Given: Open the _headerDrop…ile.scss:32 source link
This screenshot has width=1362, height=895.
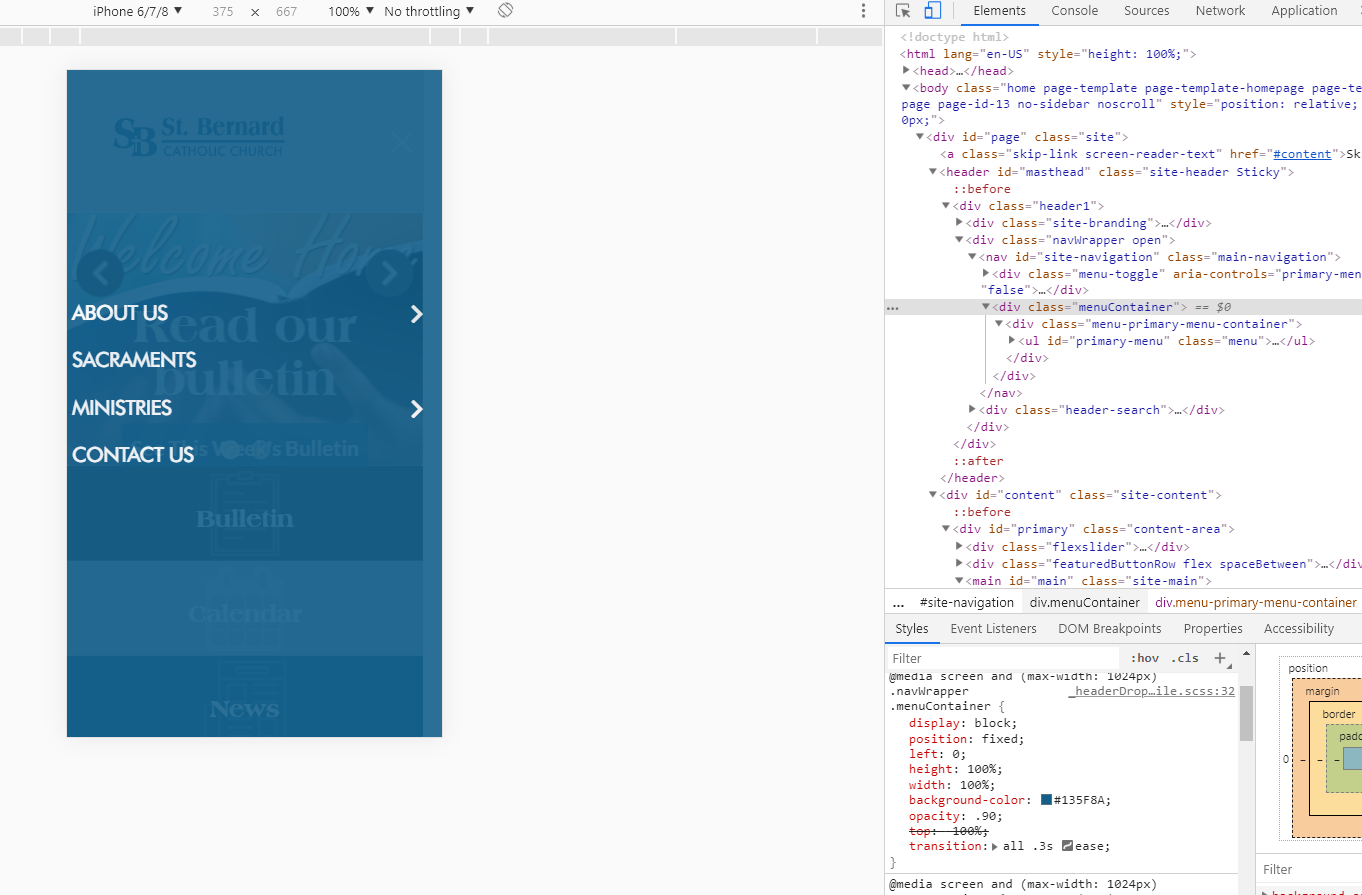Looking at the screenshot, I should (x=1151, y=691).
